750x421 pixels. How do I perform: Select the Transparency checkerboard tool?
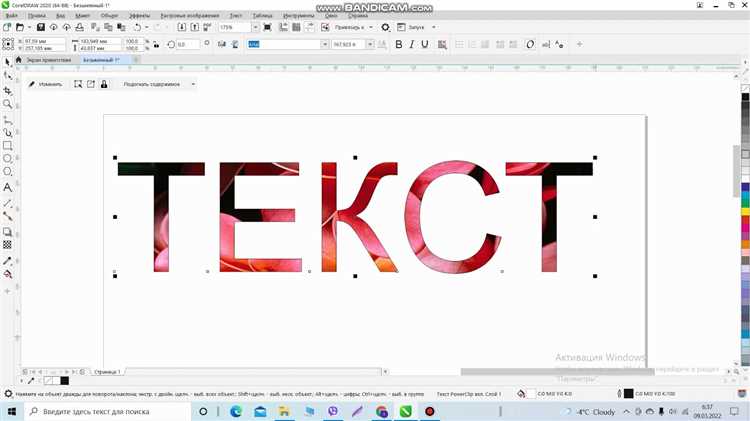[x=7, y=245]
